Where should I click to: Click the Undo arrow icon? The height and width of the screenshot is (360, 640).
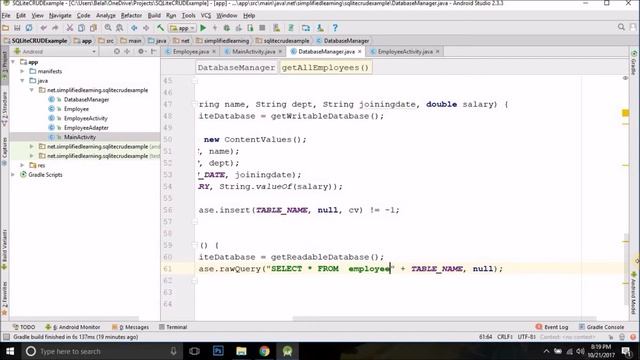click(x=43, y=28)
